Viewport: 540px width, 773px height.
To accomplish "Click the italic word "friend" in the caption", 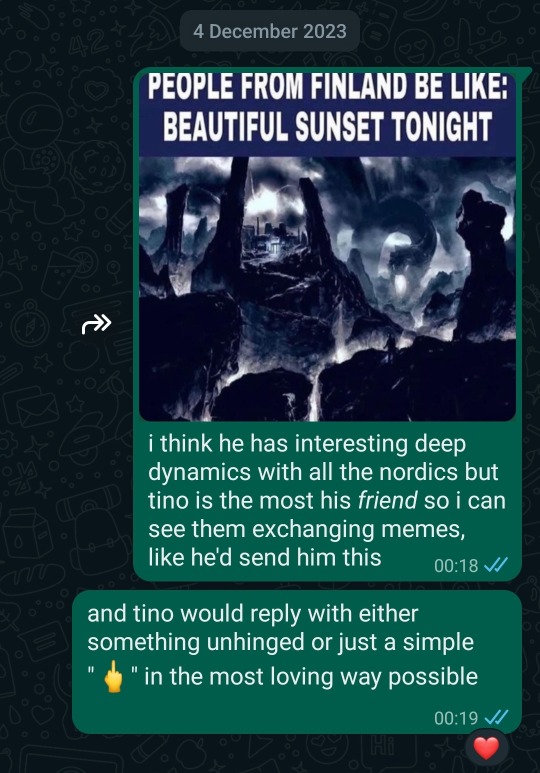I will pos(388,500).
